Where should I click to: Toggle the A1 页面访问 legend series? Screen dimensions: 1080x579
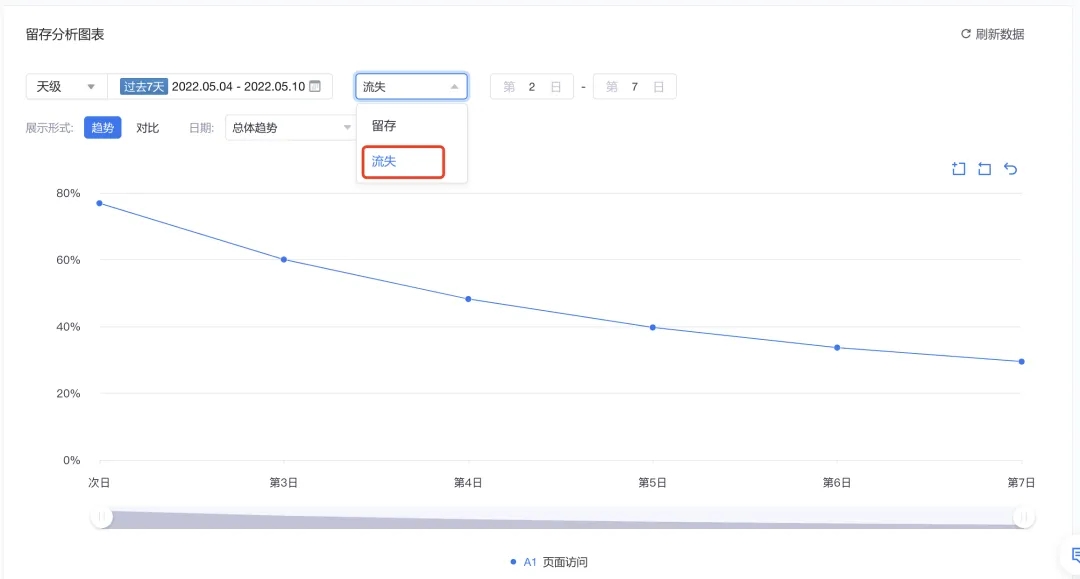pyautogui.click(x=550, y=562)
